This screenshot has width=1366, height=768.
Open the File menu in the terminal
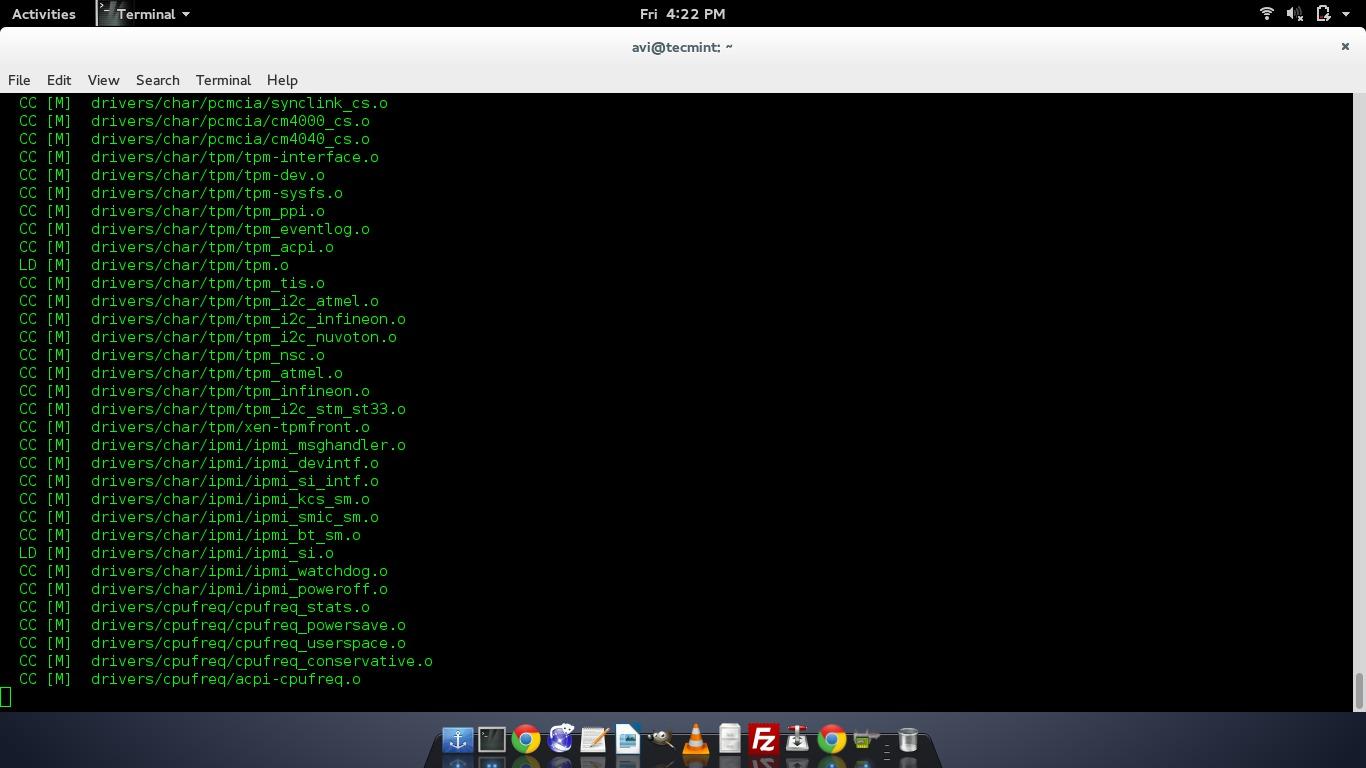19,80
